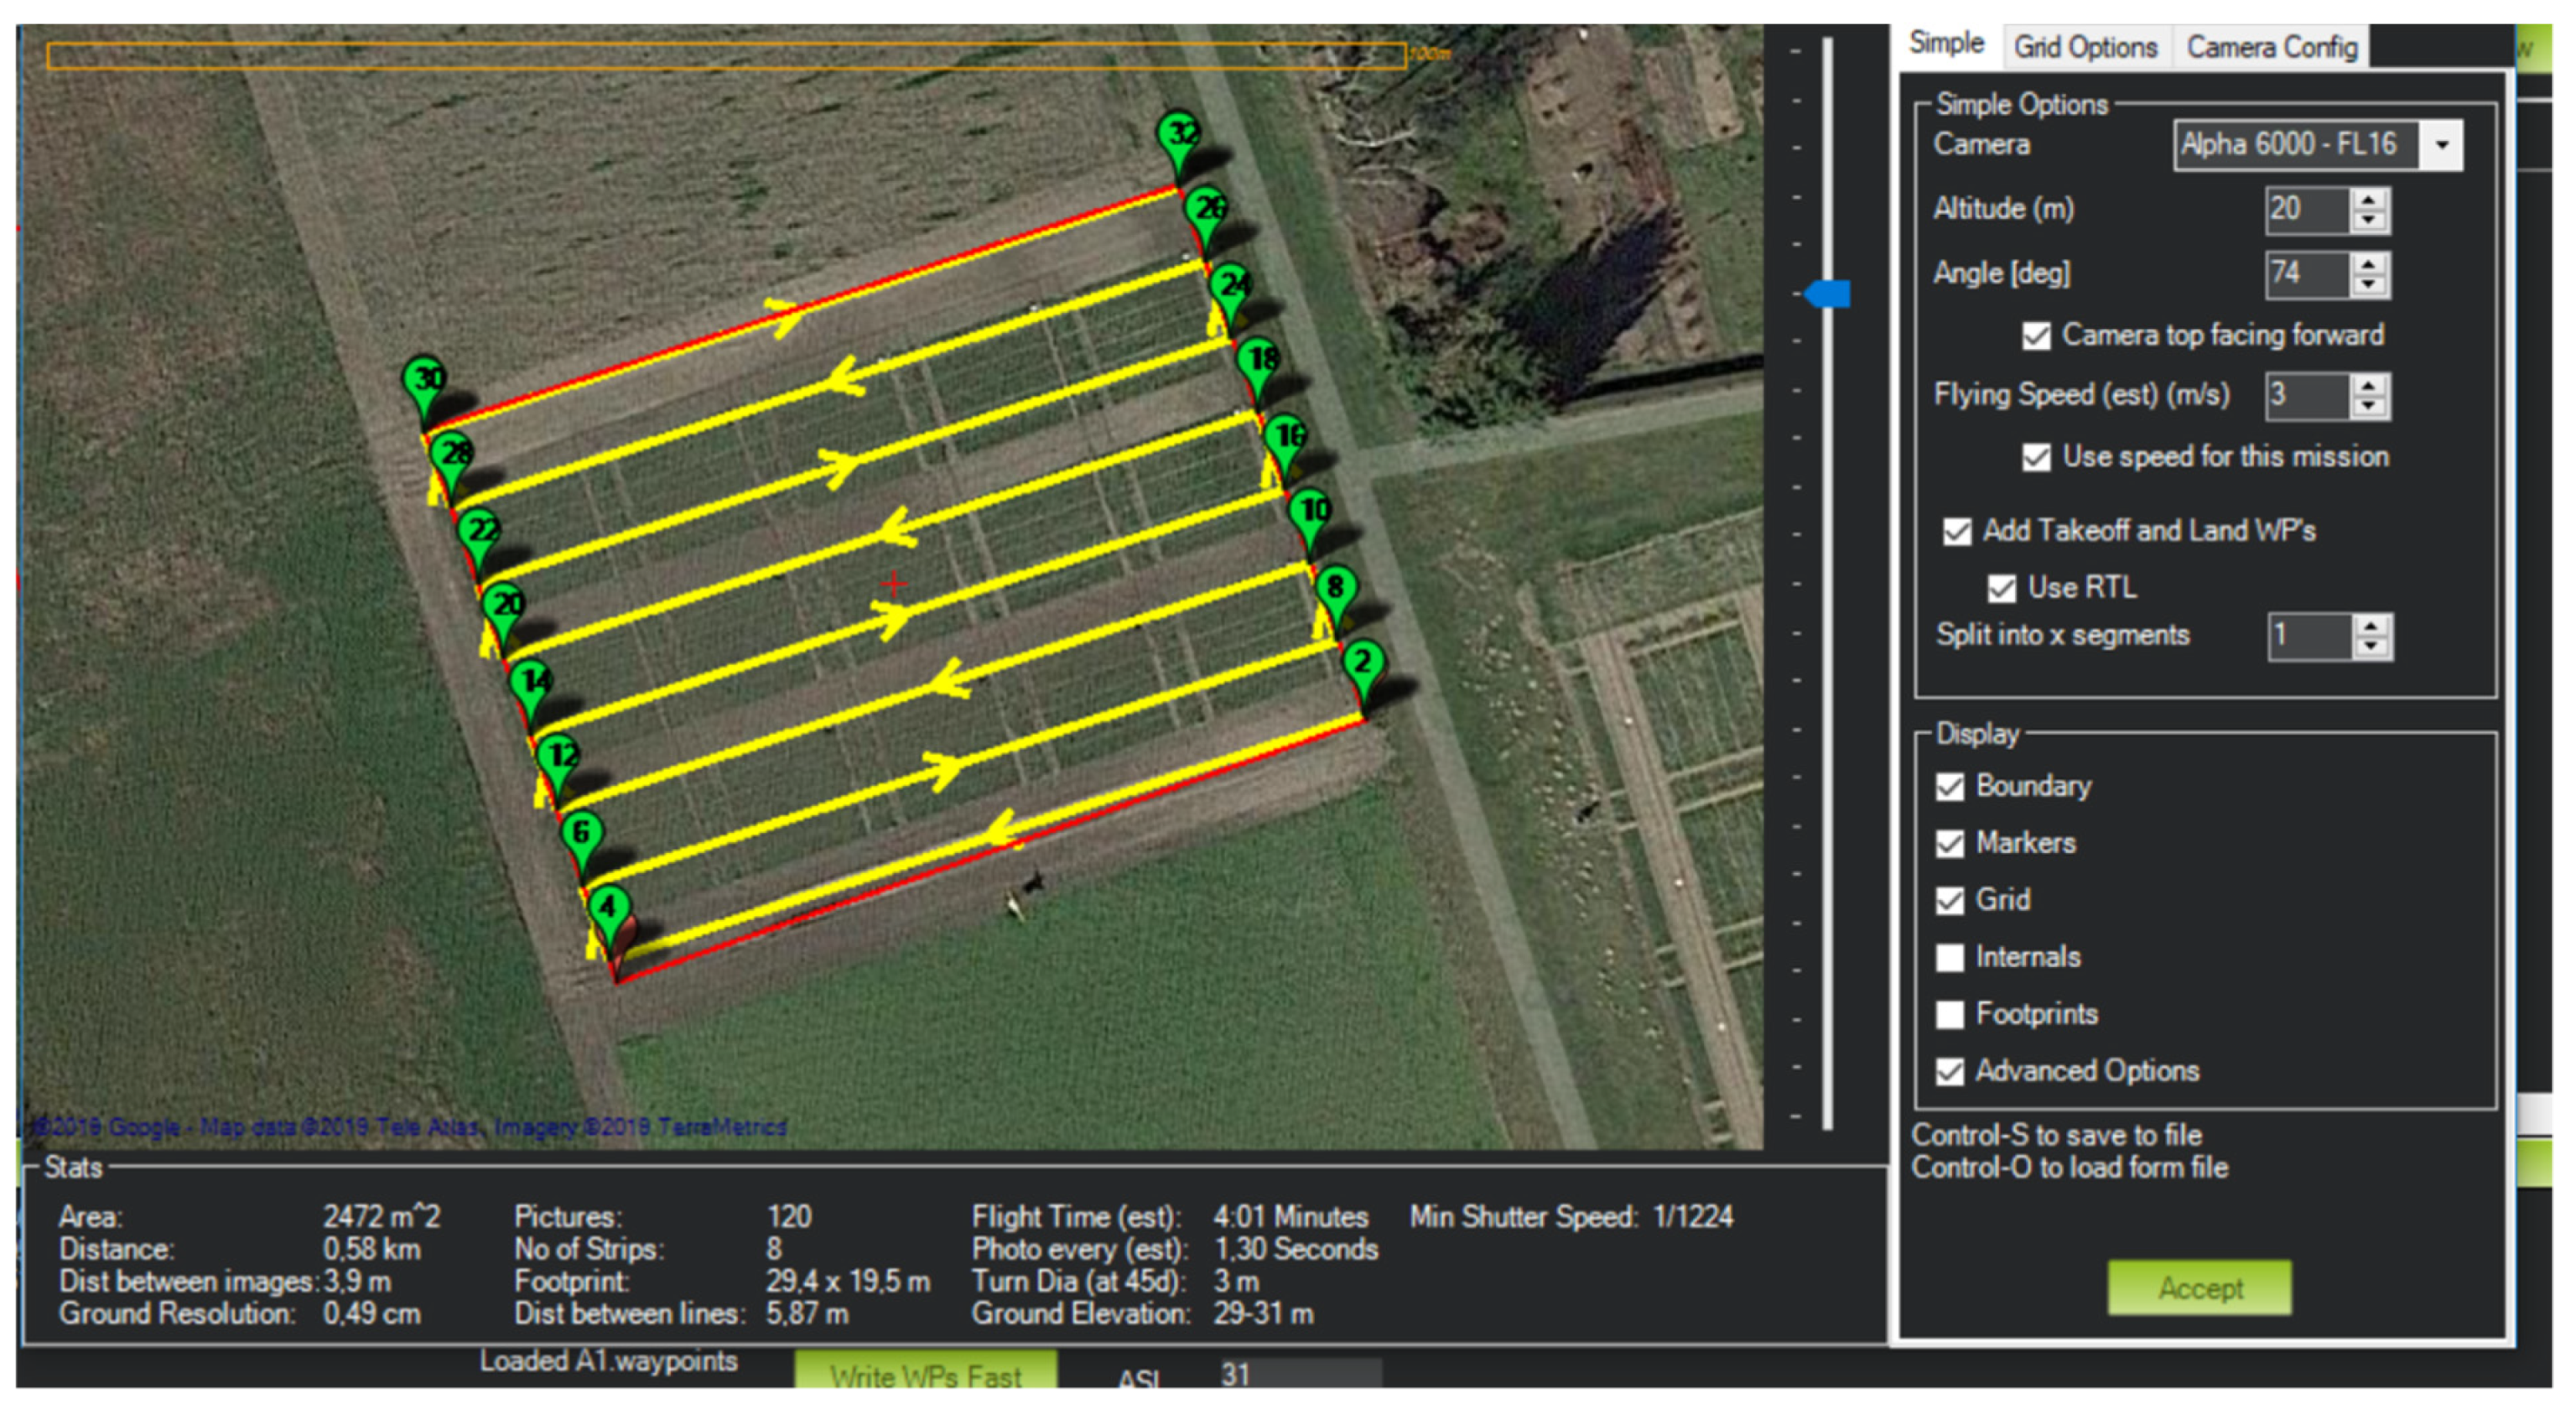Click waypoint marker 2 on map
The height and width of the screenshot is (1420, 2576).
tap(1363, 664)
